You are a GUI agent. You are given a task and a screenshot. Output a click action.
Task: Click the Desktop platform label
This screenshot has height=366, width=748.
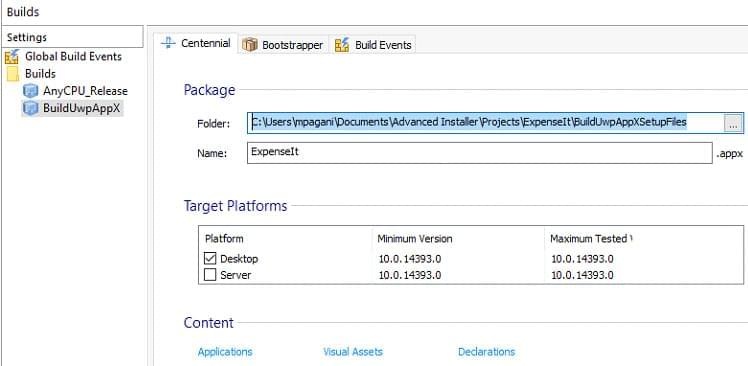pyautogui.click(x=239, y=259)
